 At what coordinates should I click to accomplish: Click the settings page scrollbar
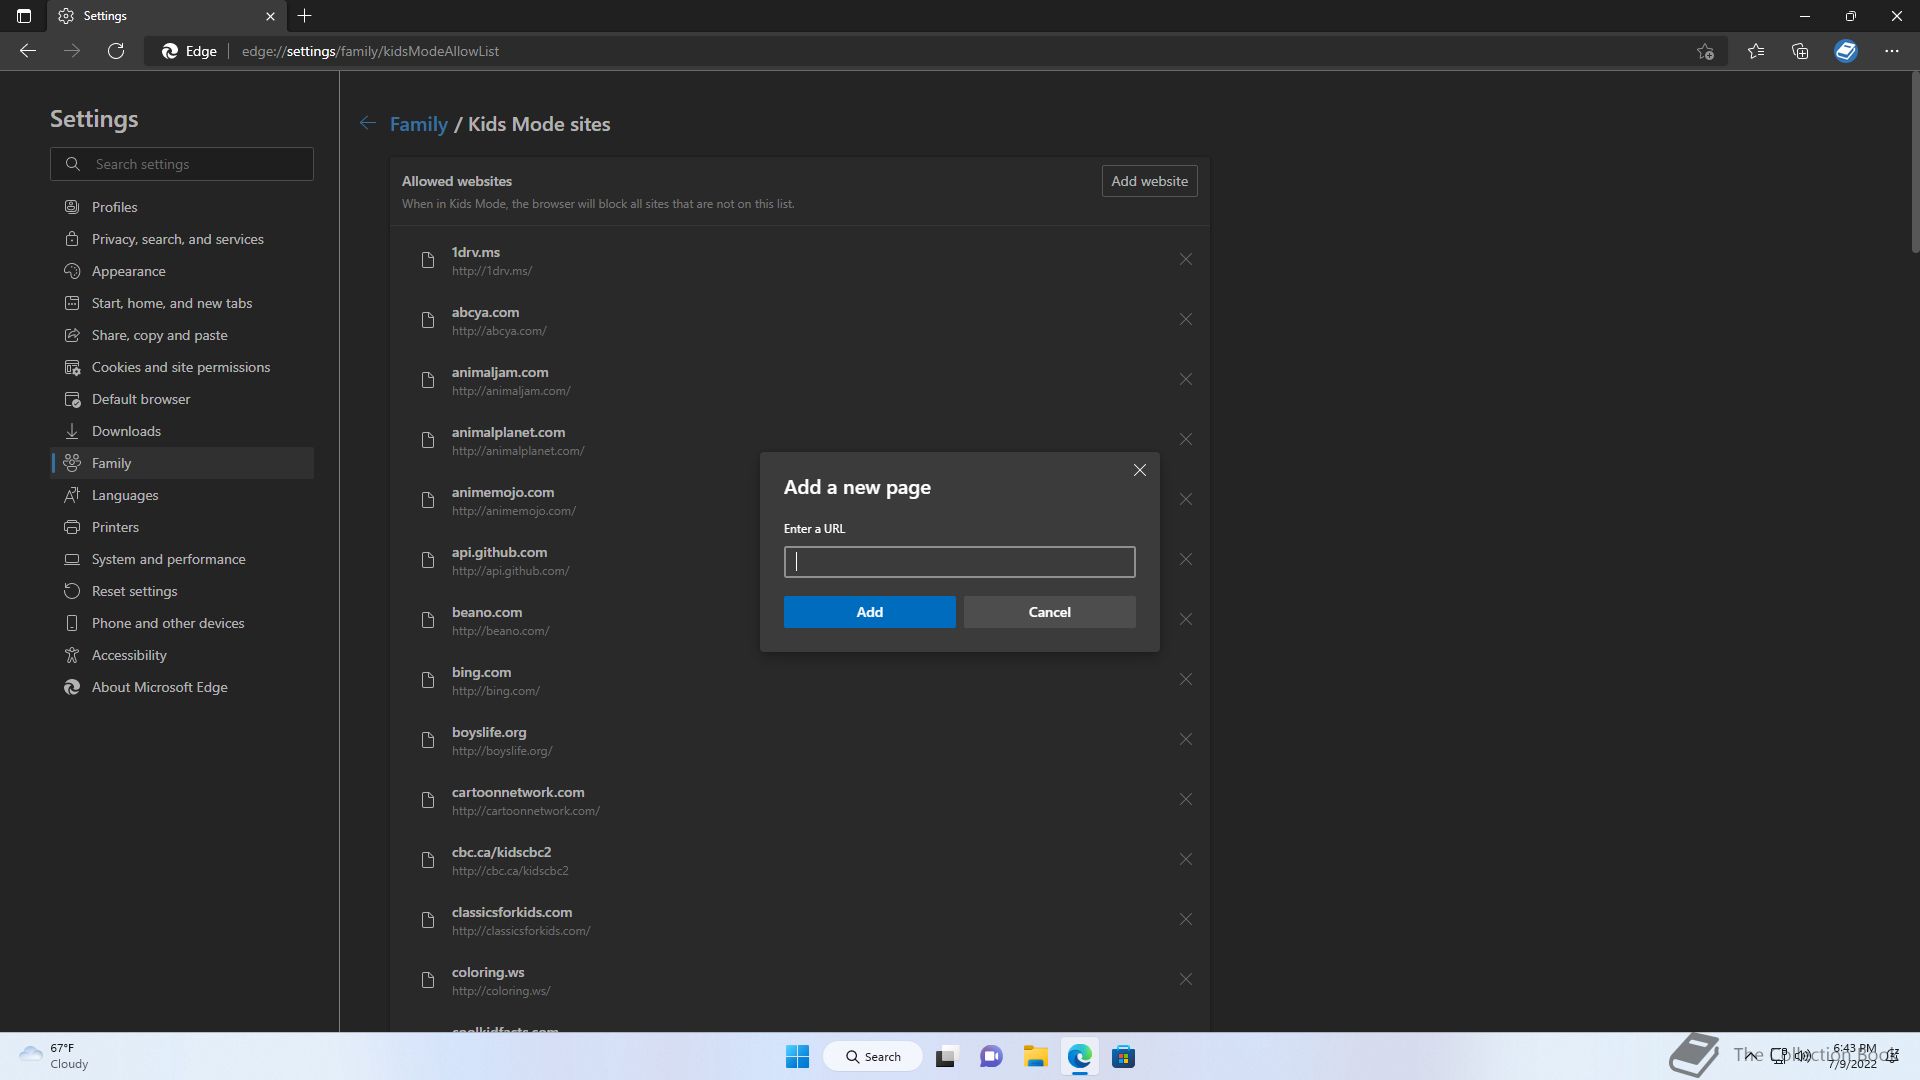1914,163
